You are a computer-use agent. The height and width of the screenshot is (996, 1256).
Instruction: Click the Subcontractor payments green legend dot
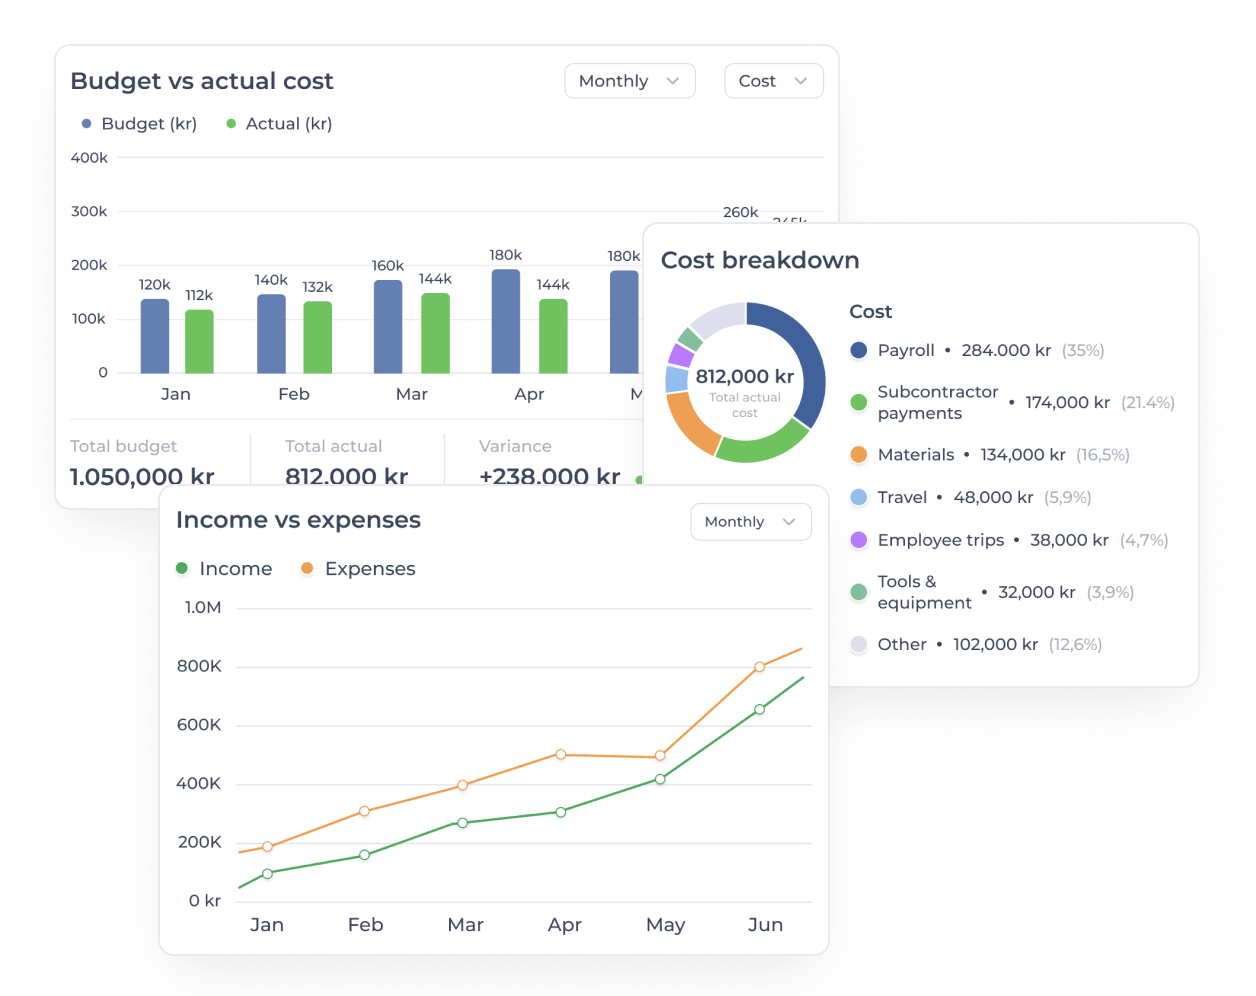coord(858,402)
